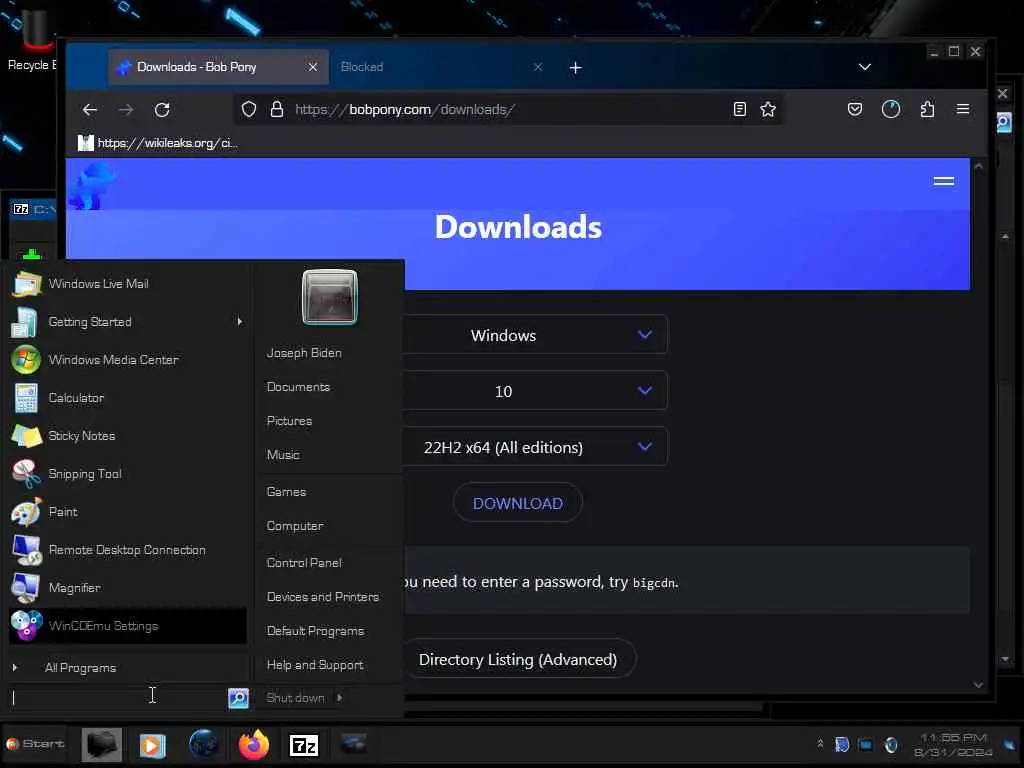Screen dimensions: 1024x768
Task: Open the Pocket save icon
Action: (x=855, y=109)
